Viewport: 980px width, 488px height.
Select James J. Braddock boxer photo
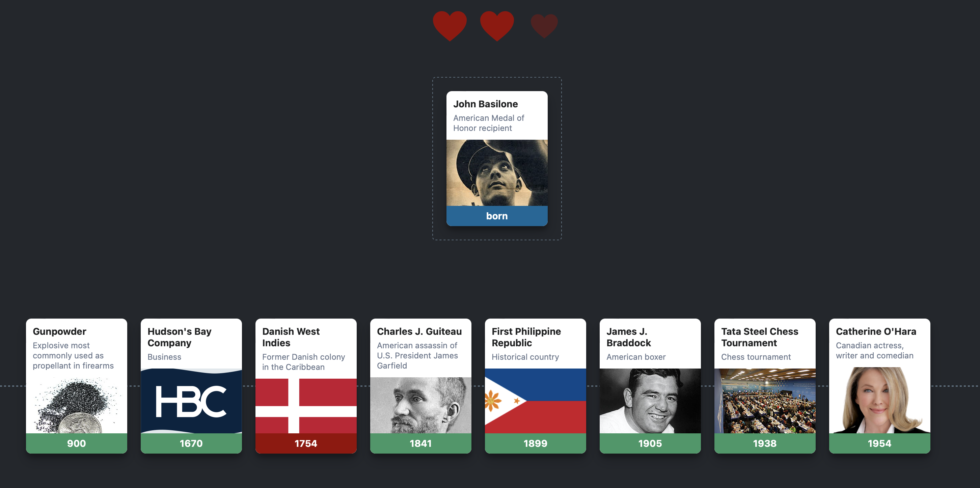pyautogui.click(x=650, y=401)
